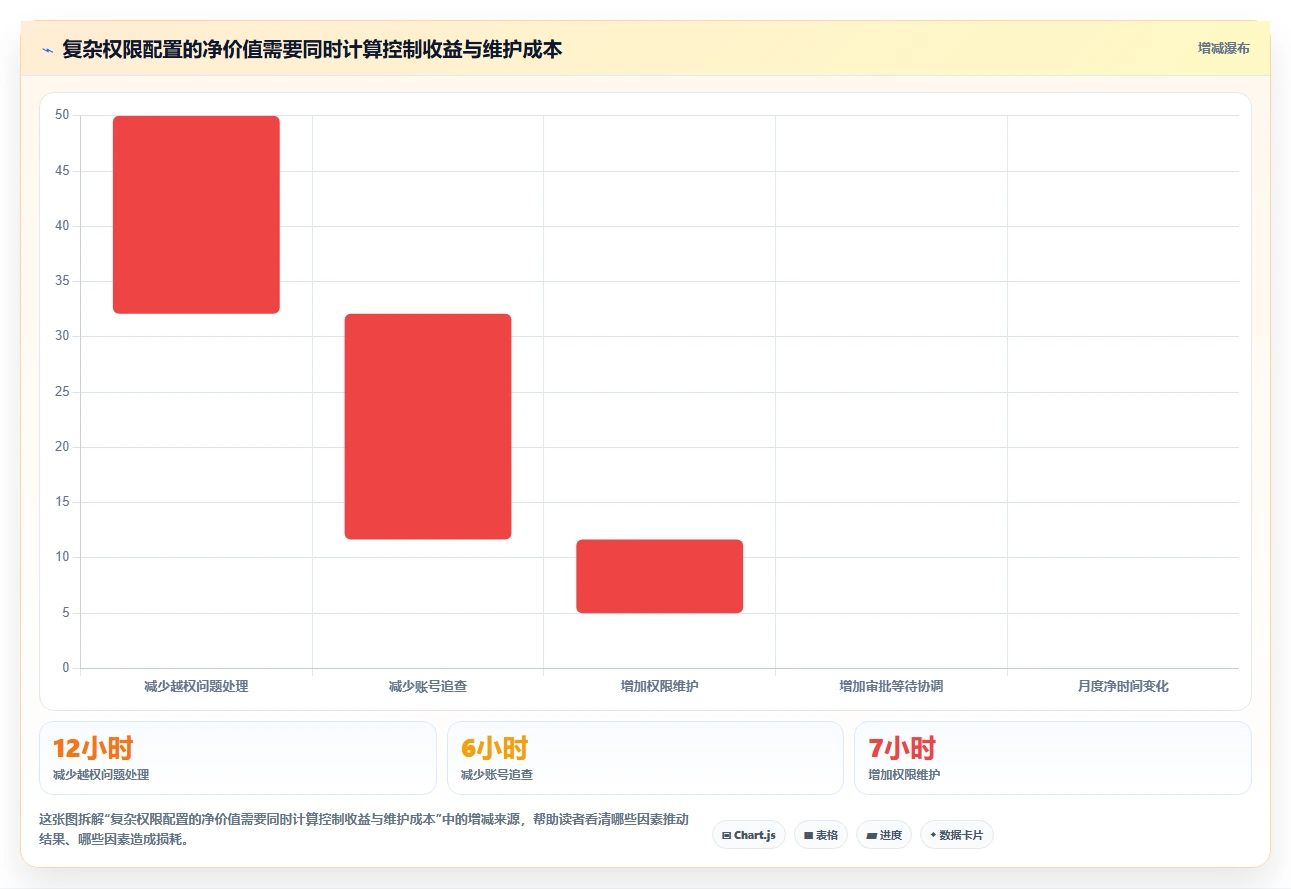This screenshot has width=1291, height=889.
Task: Click the 表格 tag chip
Action: pos(821,835)
